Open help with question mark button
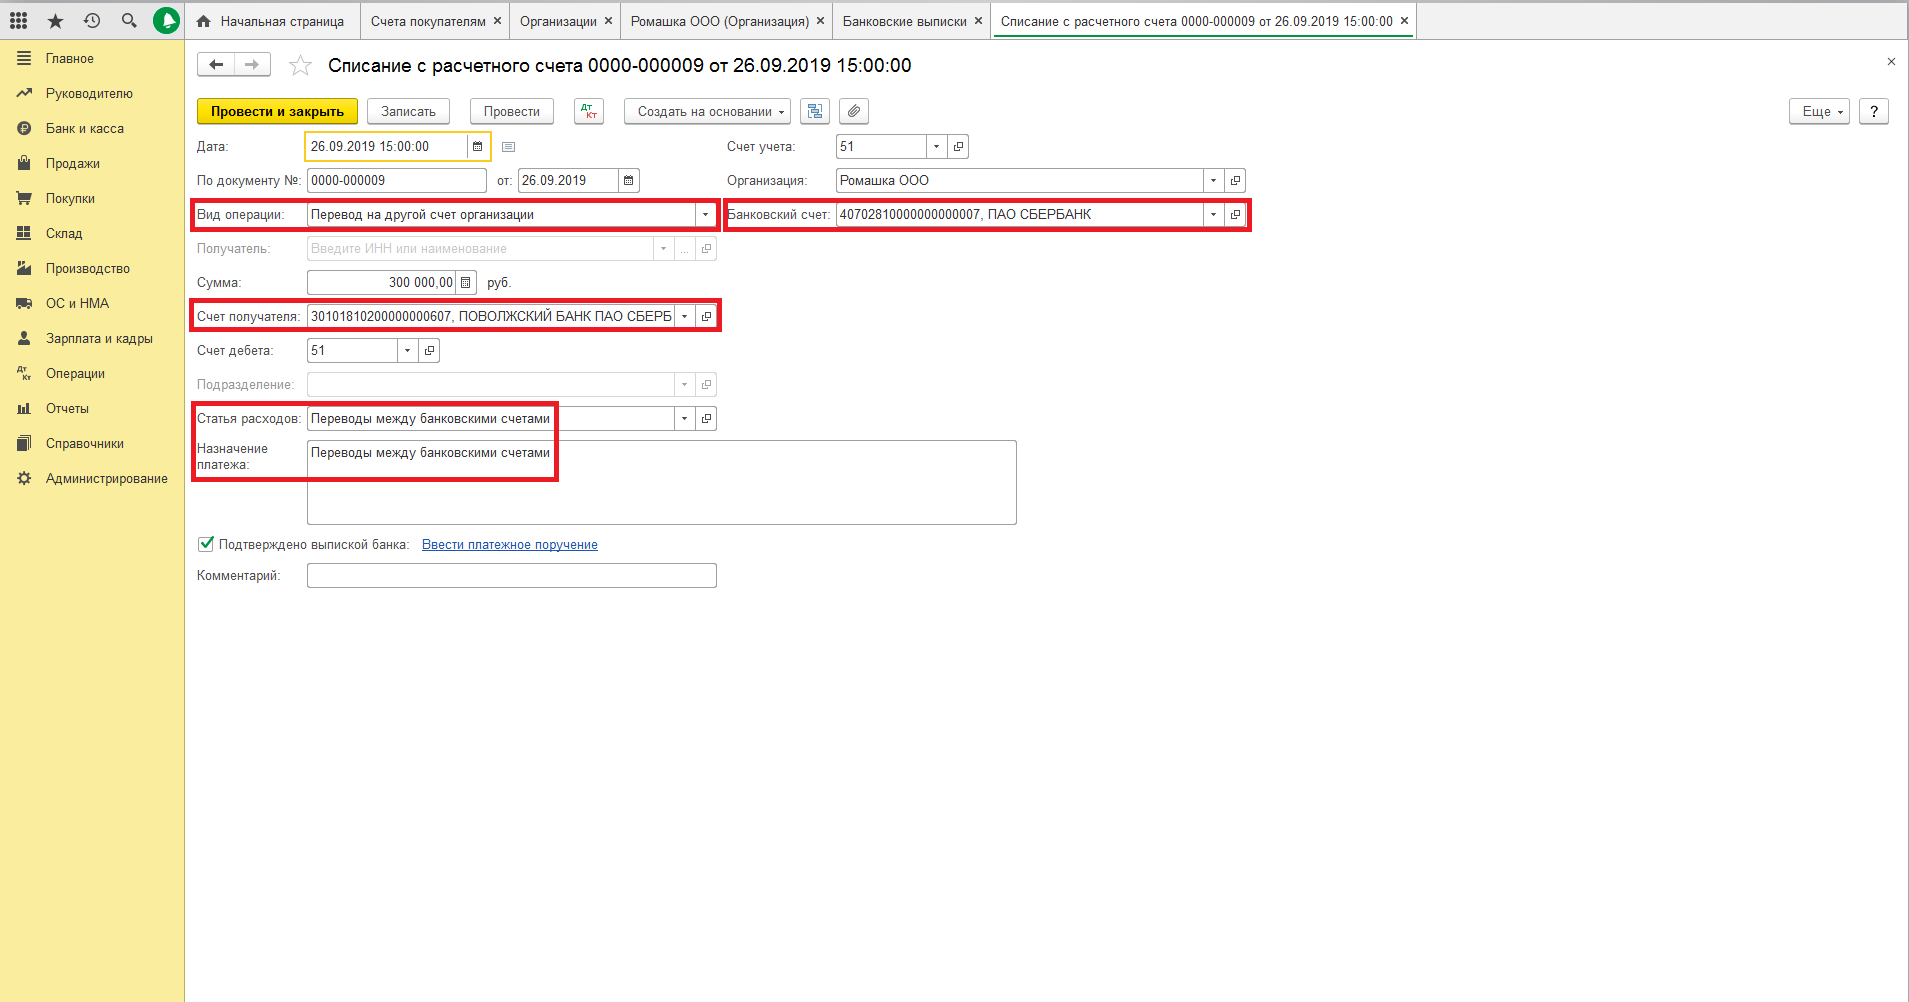Viewport: 1909px width, 1002px height. (x=1874, y=111)
